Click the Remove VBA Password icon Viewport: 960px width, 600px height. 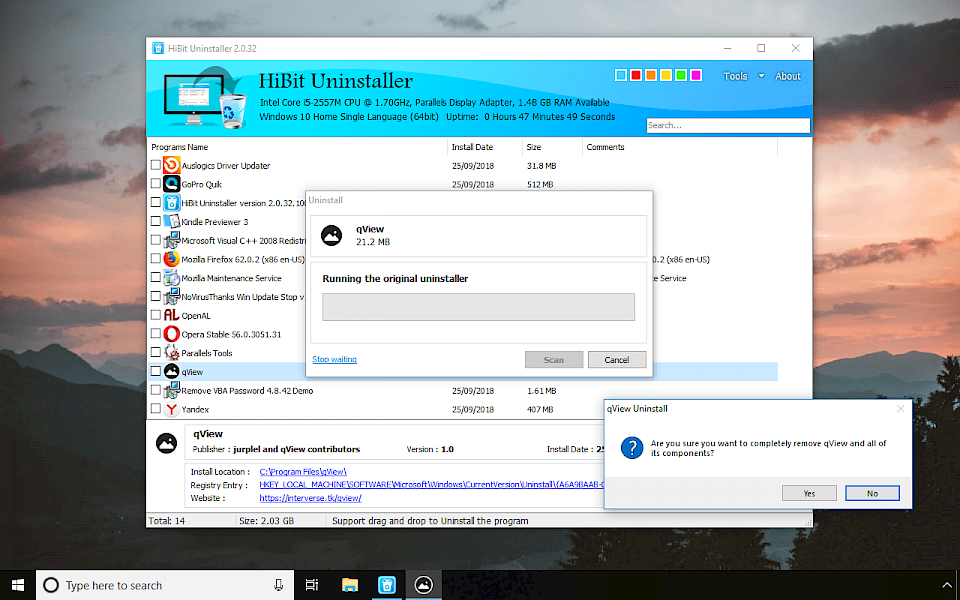pos(171,390)
